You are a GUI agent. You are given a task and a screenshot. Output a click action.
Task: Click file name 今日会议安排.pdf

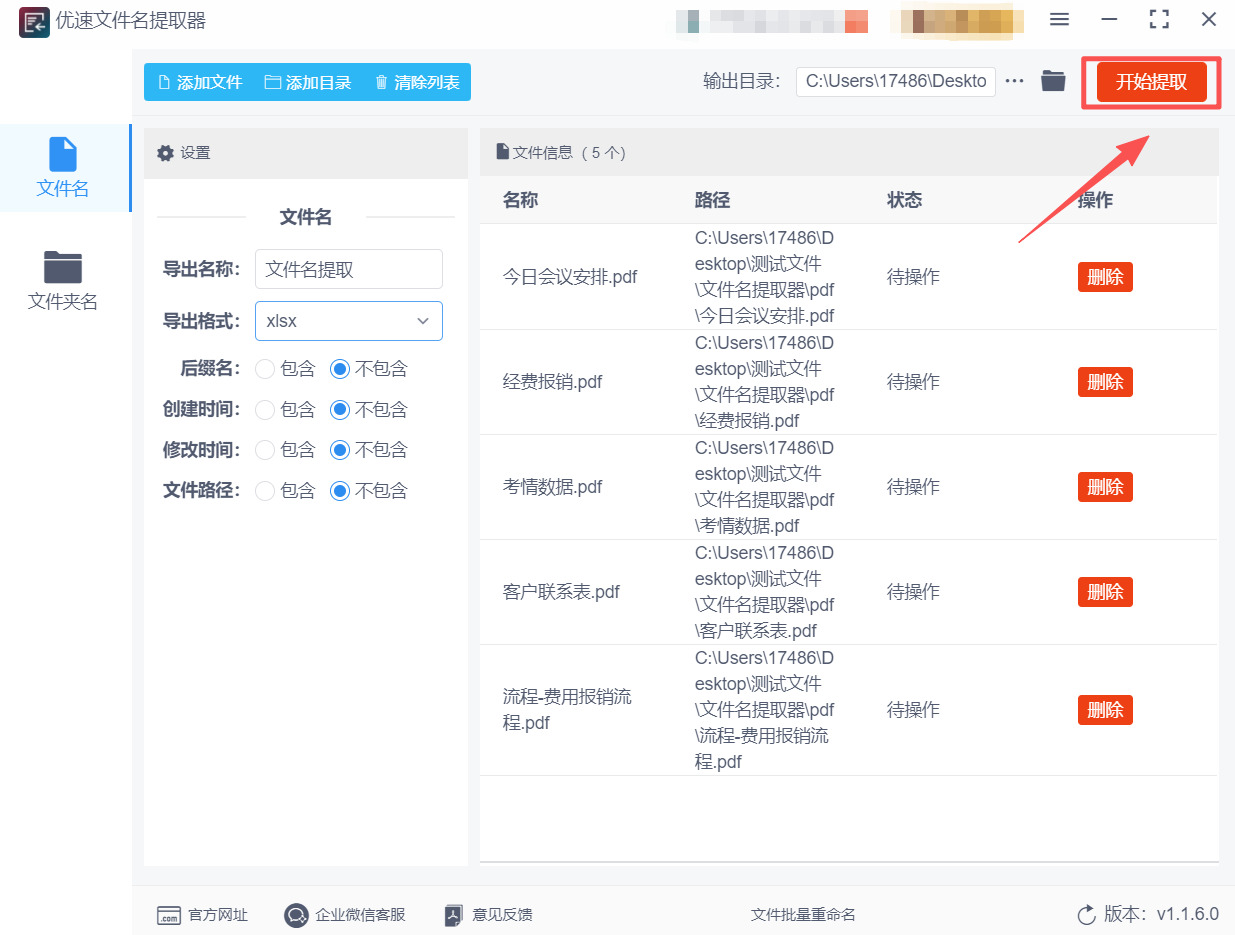tap(570, 277)
